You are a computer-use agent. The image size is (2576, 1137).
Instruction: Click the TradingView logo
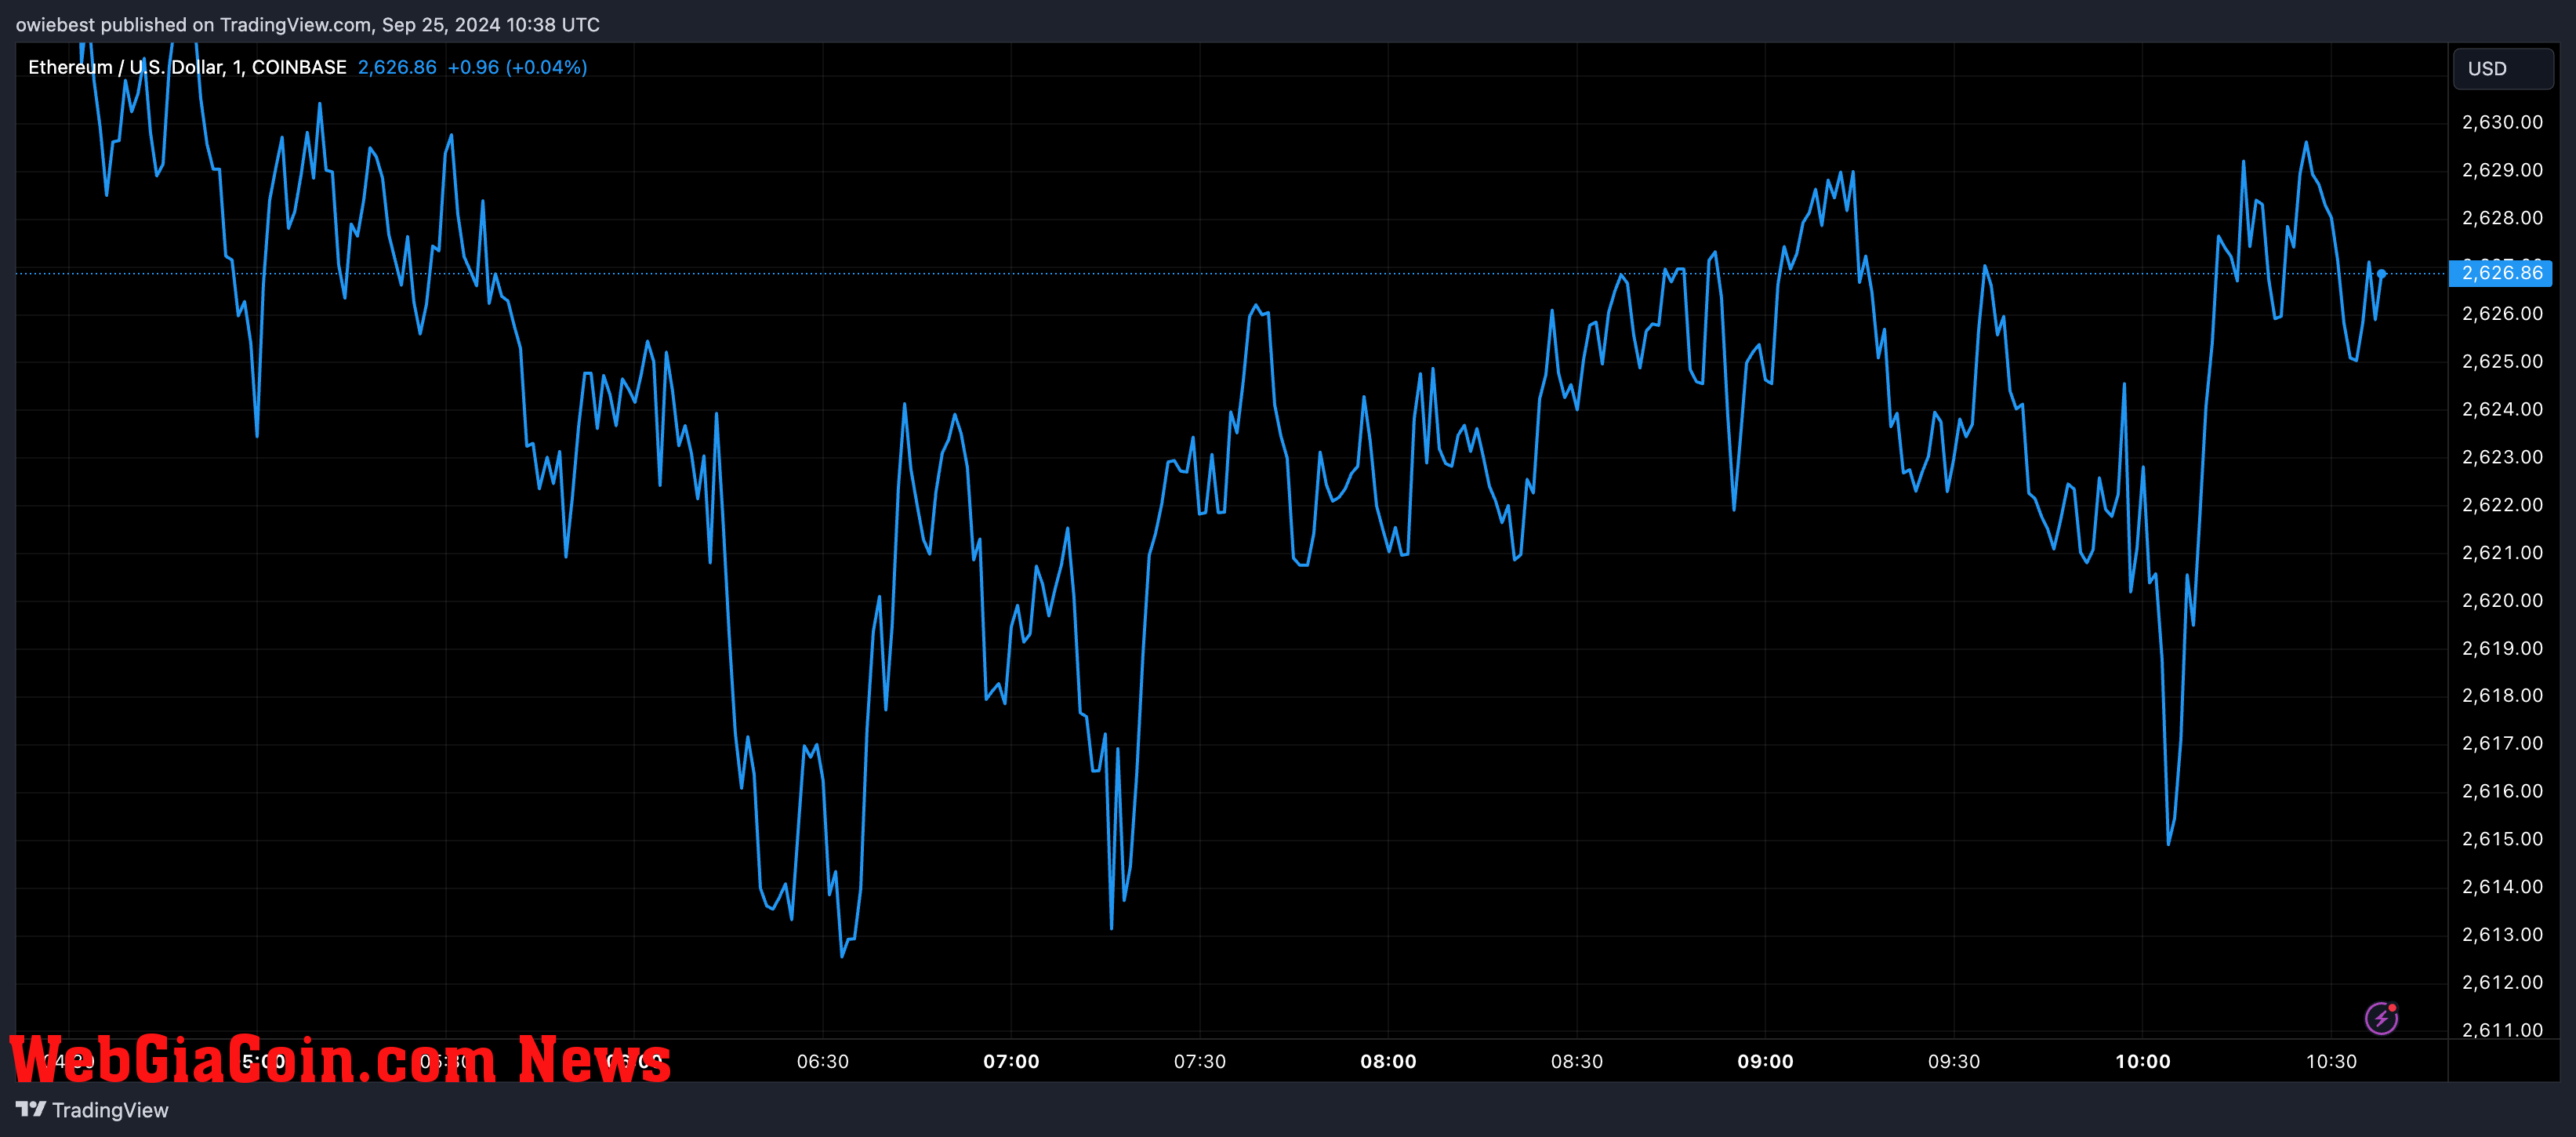point(92,1110)
